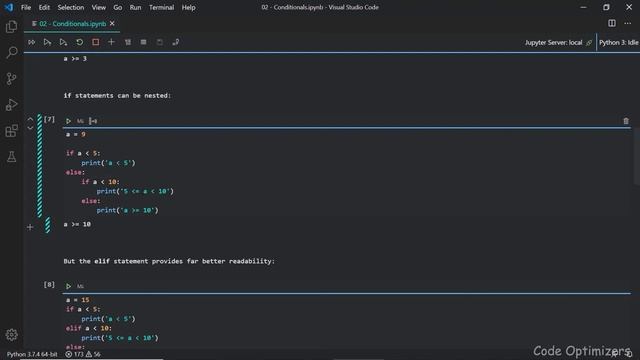Change cell 8 to markdown via M icon
The height and width of the screenshot is (360, 640).
pyautogui.click(x=80, y=286)
